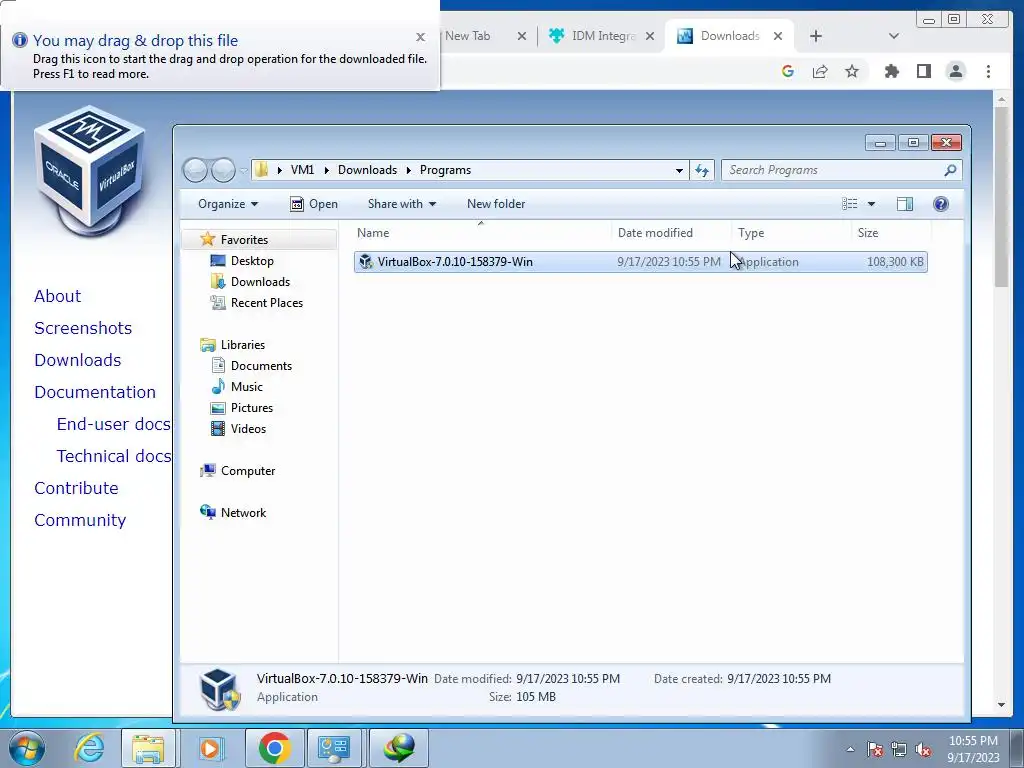
Task: Click the Explorer back arrow button
Action: click(195, 170)
